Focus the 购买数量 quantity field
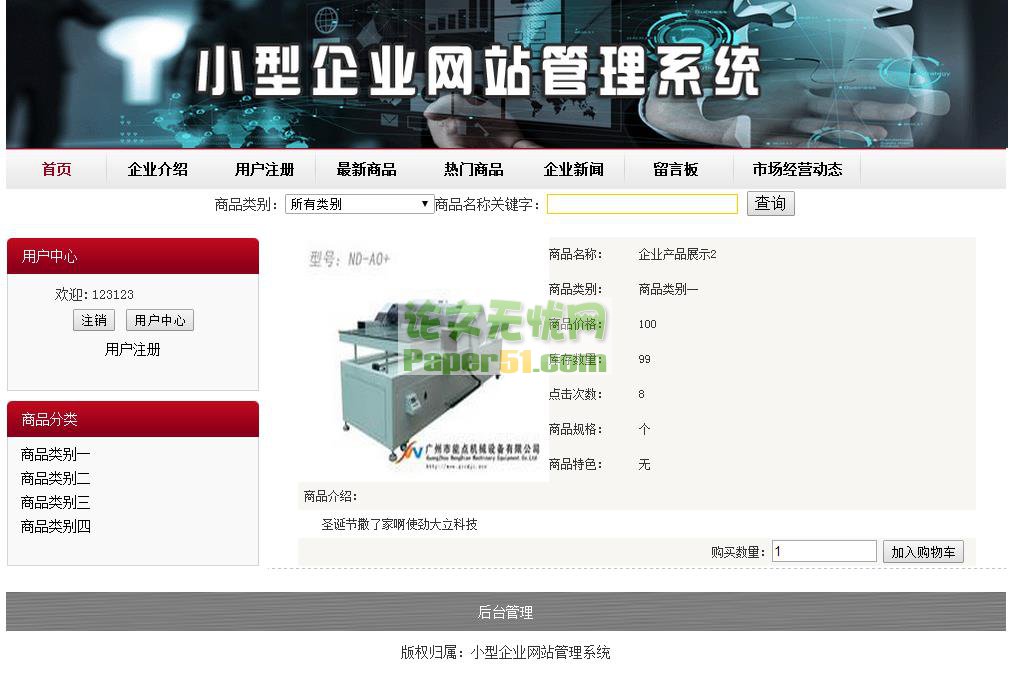1010x673 pixels. 824,551
